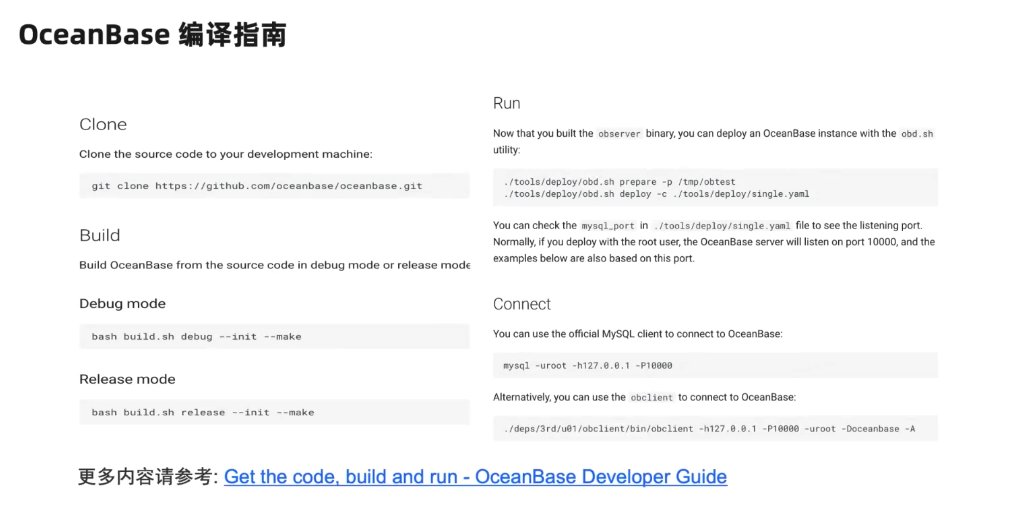Click the 'OceanBase 编译指南' slide title
This screenshot has height=520, width=1021.
[x=152, y=34]
